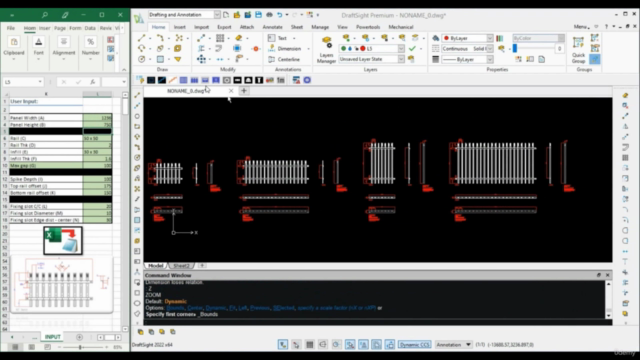The height and width of the screenshot is (360, 640).
Task: Add a new Excel sheet with plus button
Action: [x=80, y=337]
